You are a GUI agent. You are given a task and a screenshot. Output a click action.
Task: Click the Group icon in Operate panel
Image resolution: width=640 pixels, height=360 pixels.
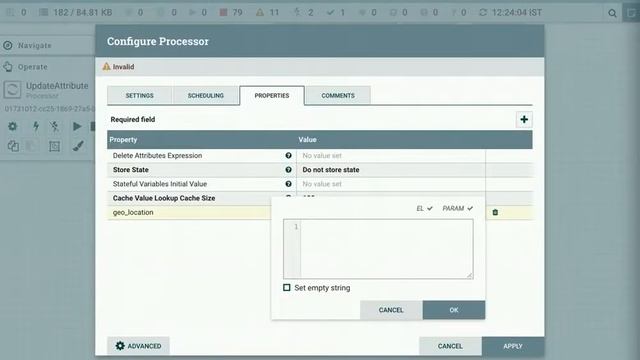pos(54,146)
